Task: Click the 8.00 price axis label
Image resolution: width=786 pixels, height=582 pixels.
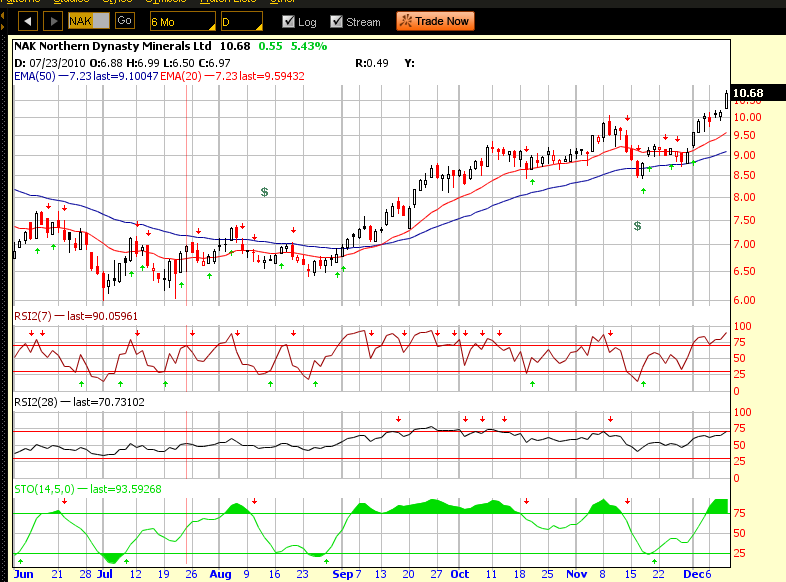Action: (744, 198)
